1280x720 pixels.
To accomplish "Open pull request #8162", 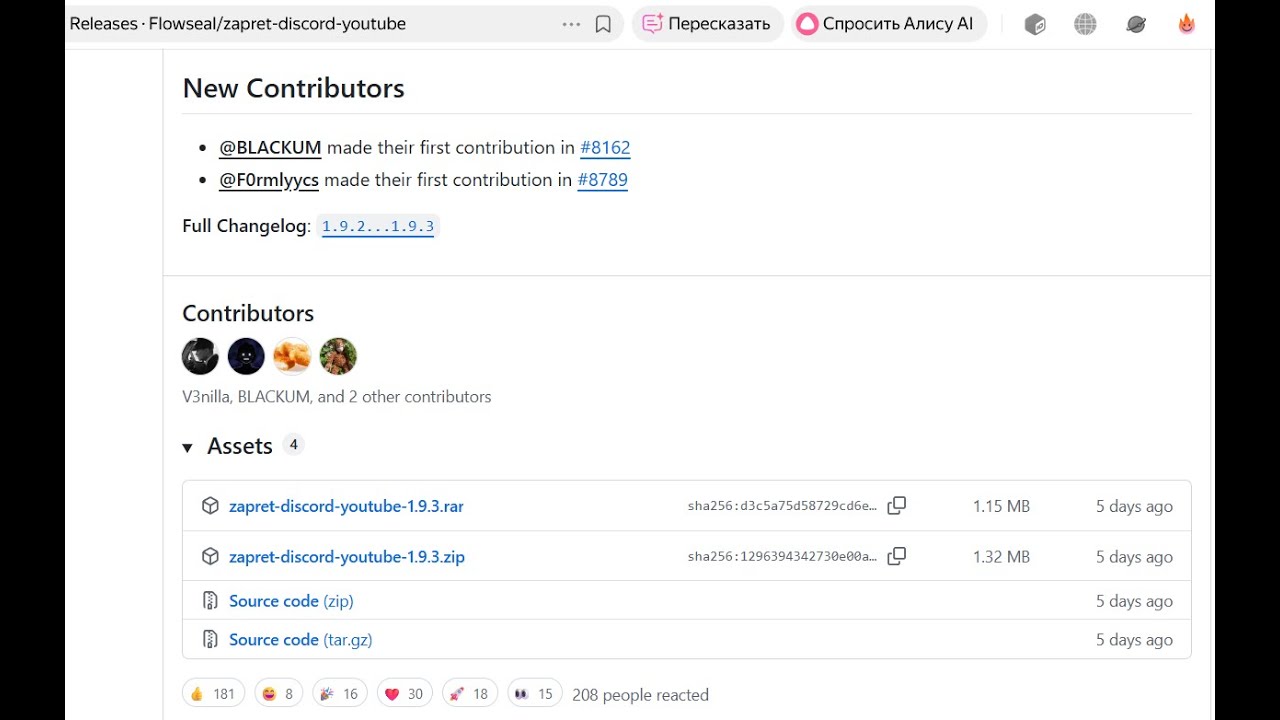I will 605,148.
